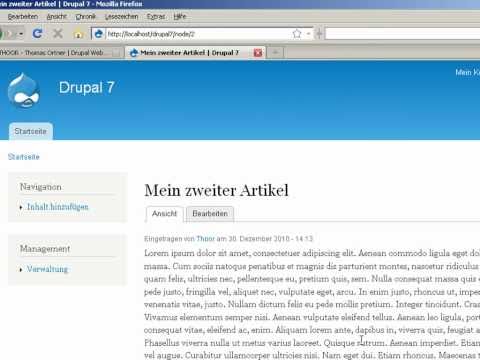
Task: Open the Chronik menu
Action: pos(86,16)
